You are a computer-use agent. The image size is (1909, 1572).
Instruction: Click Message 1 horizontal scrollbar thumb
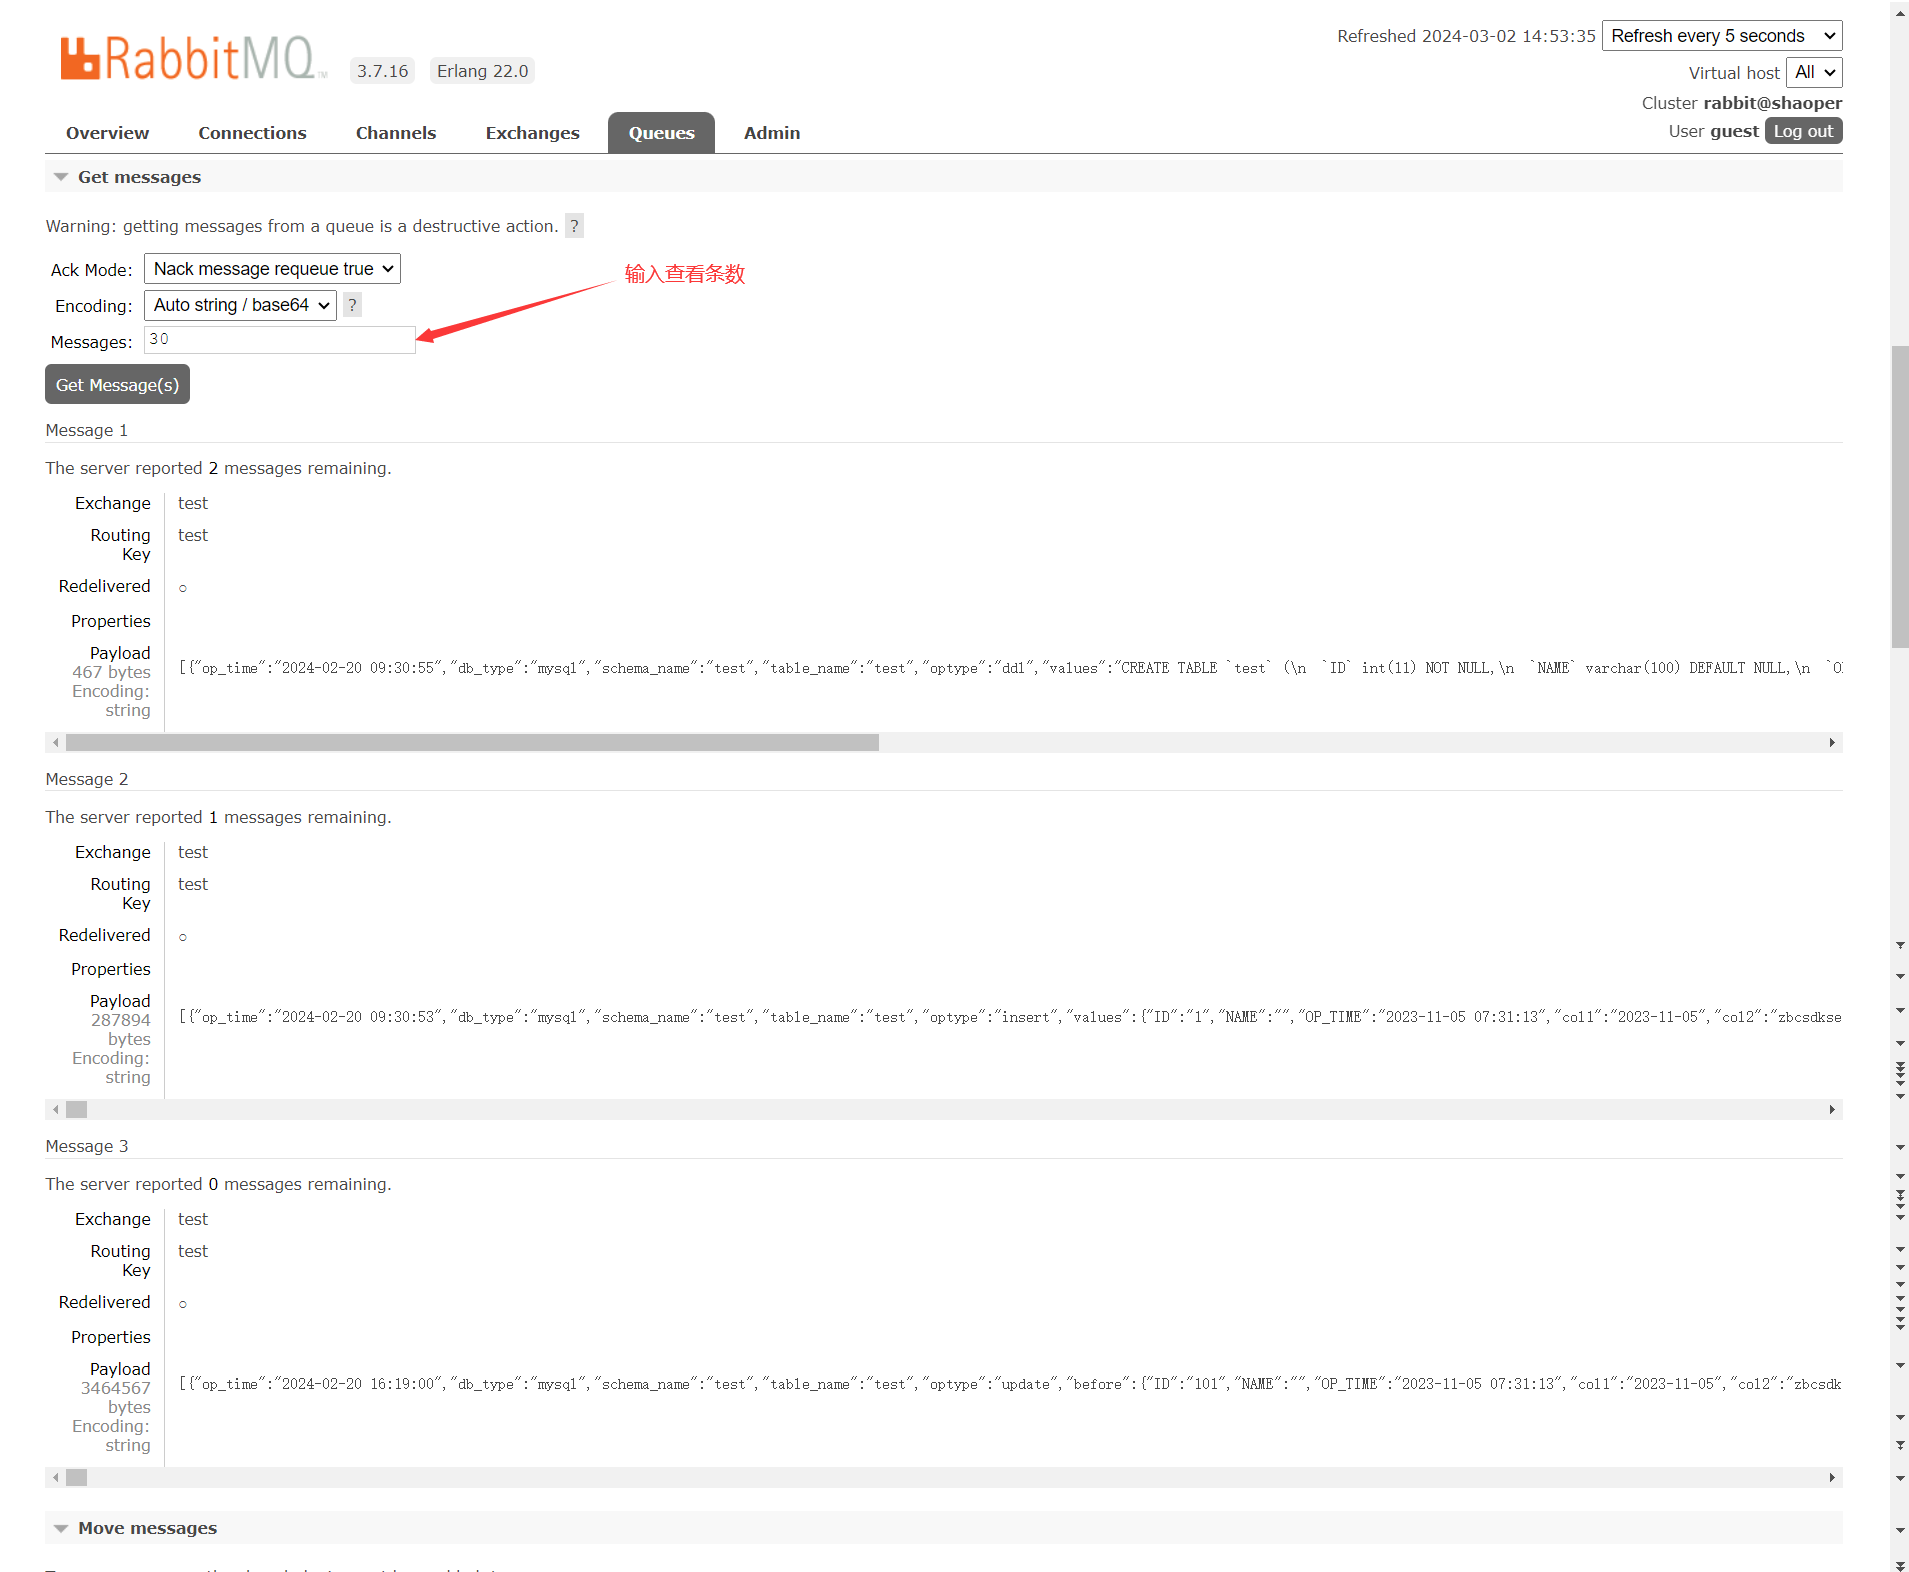click(x=472, y=743)
